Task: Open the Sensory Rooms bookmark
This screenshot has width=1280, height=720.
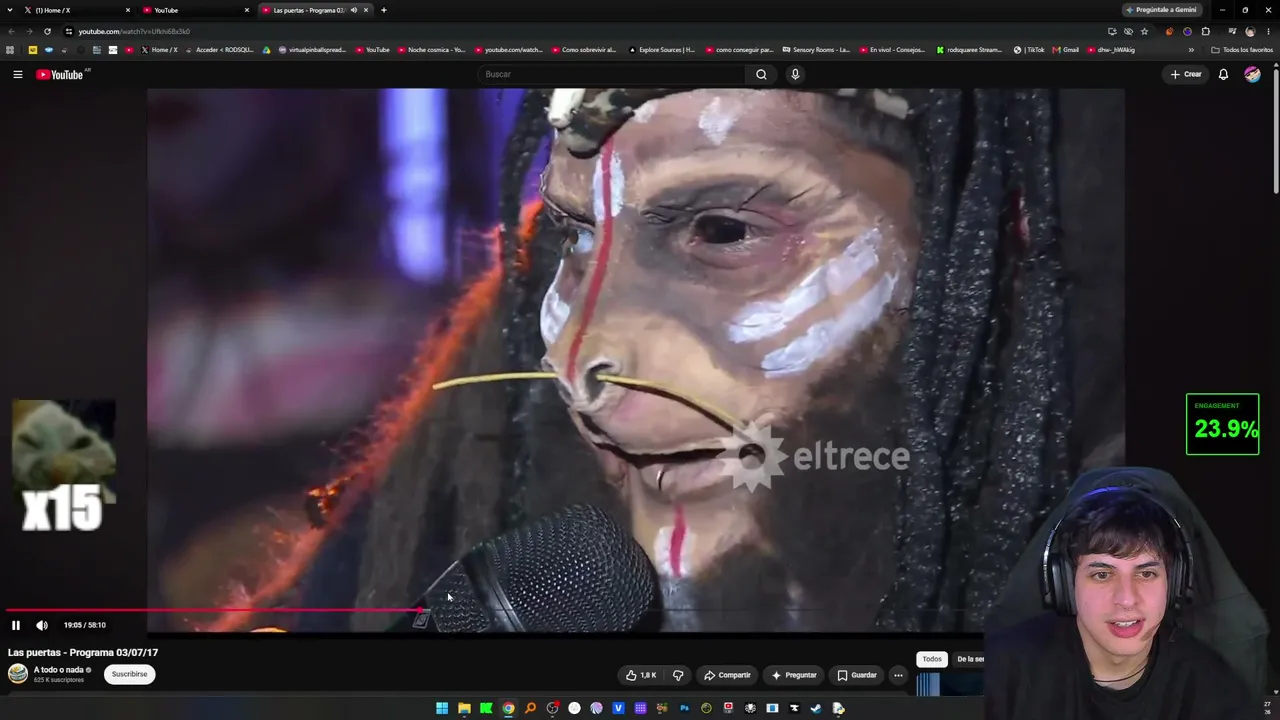Action: [x=815, y=49]
